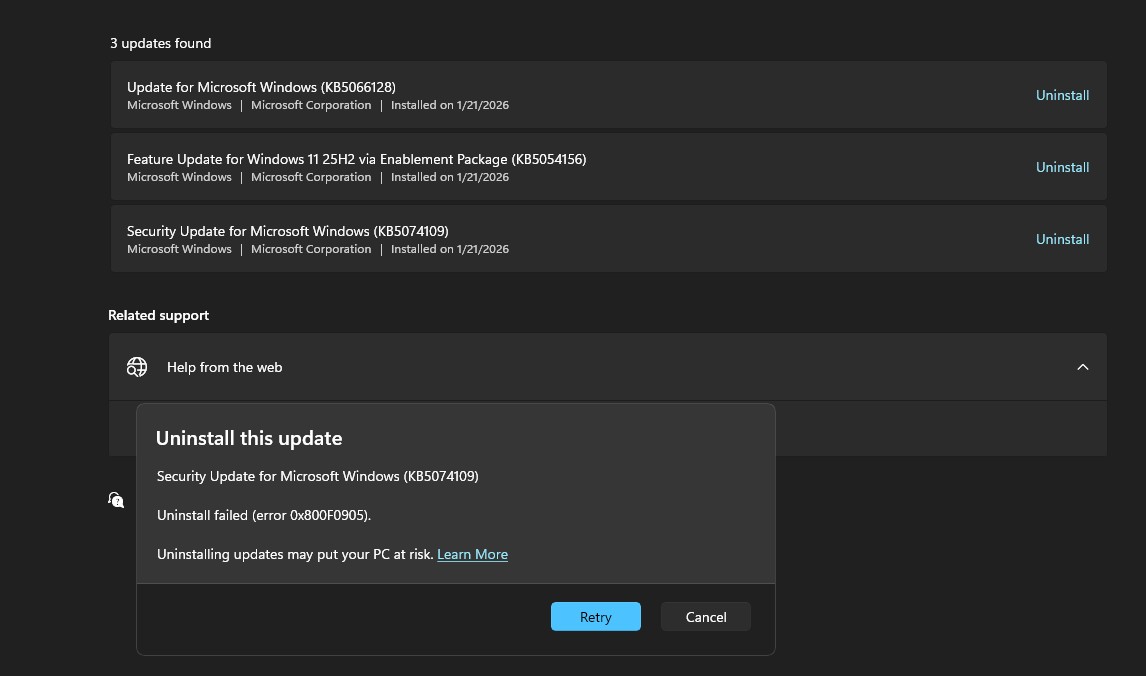Image resolution: width=1146 pixels, height=676 pixels.
Task: Uninstall Security Update KB5074109
Action: [1062, 239]
